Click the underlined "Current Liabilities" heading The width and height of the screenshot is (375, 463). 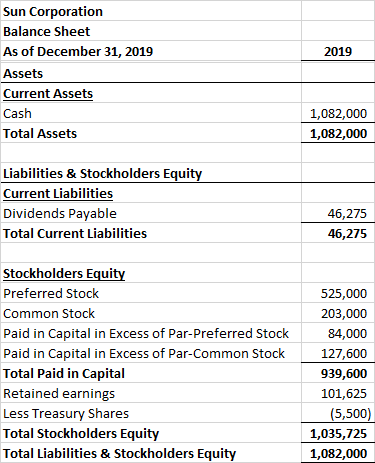click(58, 194)
